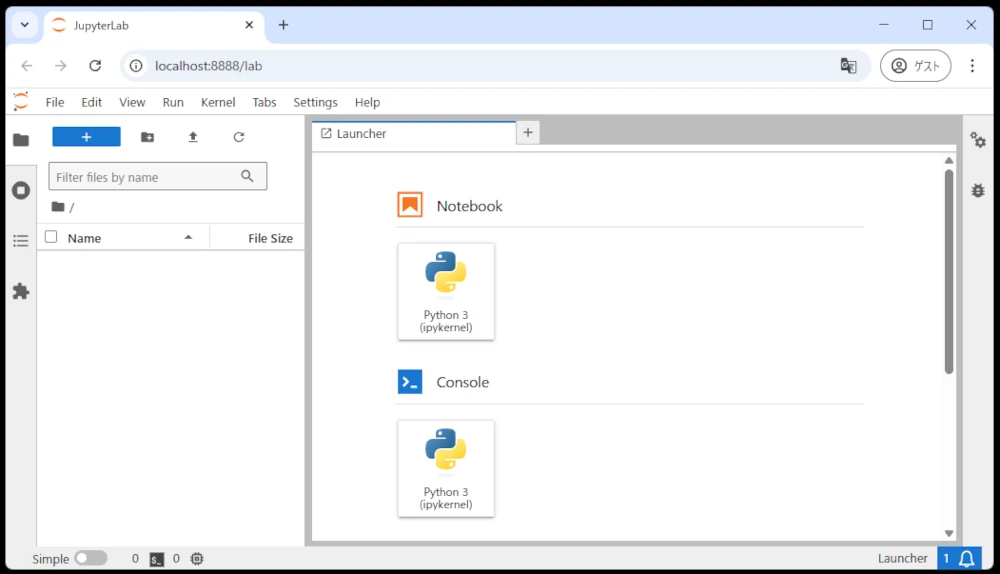Tick the select-all checkbox beside Name
Screen dimensions: 1000x574
click(x=51, y=237)
